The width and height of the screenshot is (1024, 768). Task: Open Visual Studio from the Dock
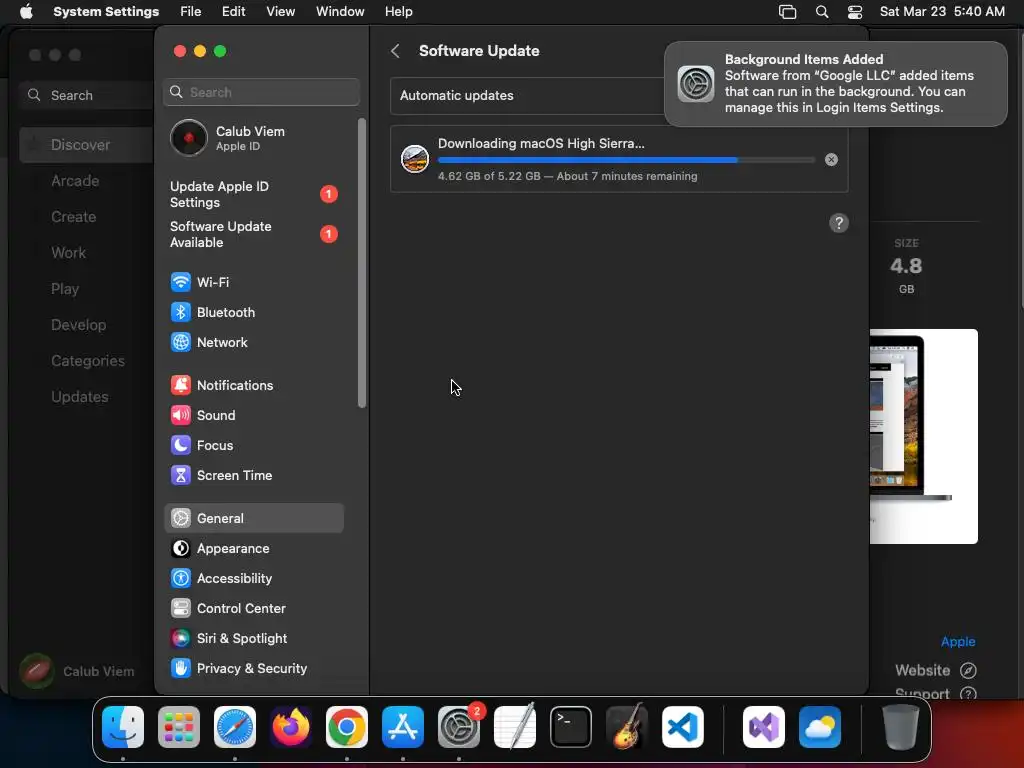click(764, 727)
